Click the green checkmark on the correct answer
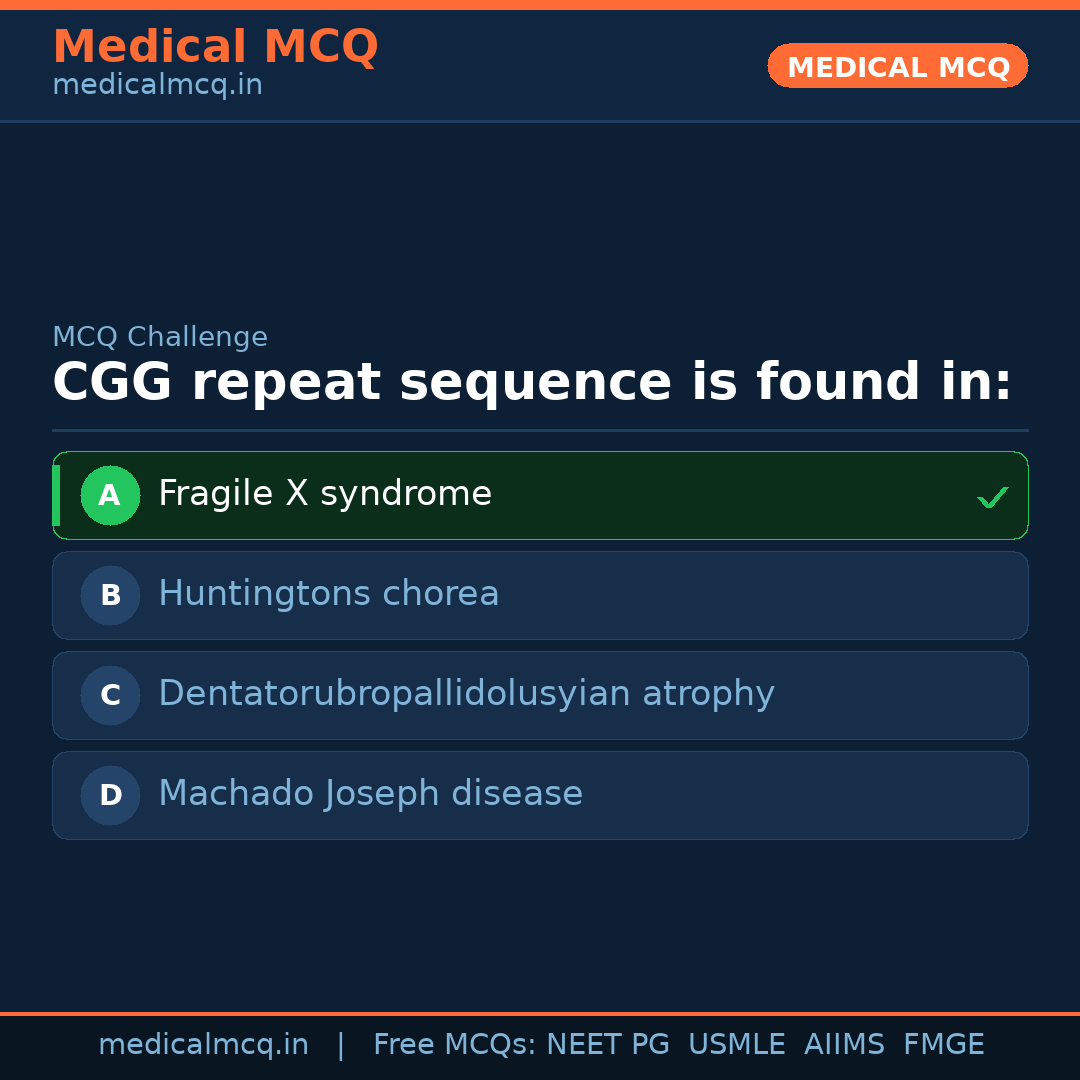The height and width of the screenshot is (1080, 1080). pos(992,495)
